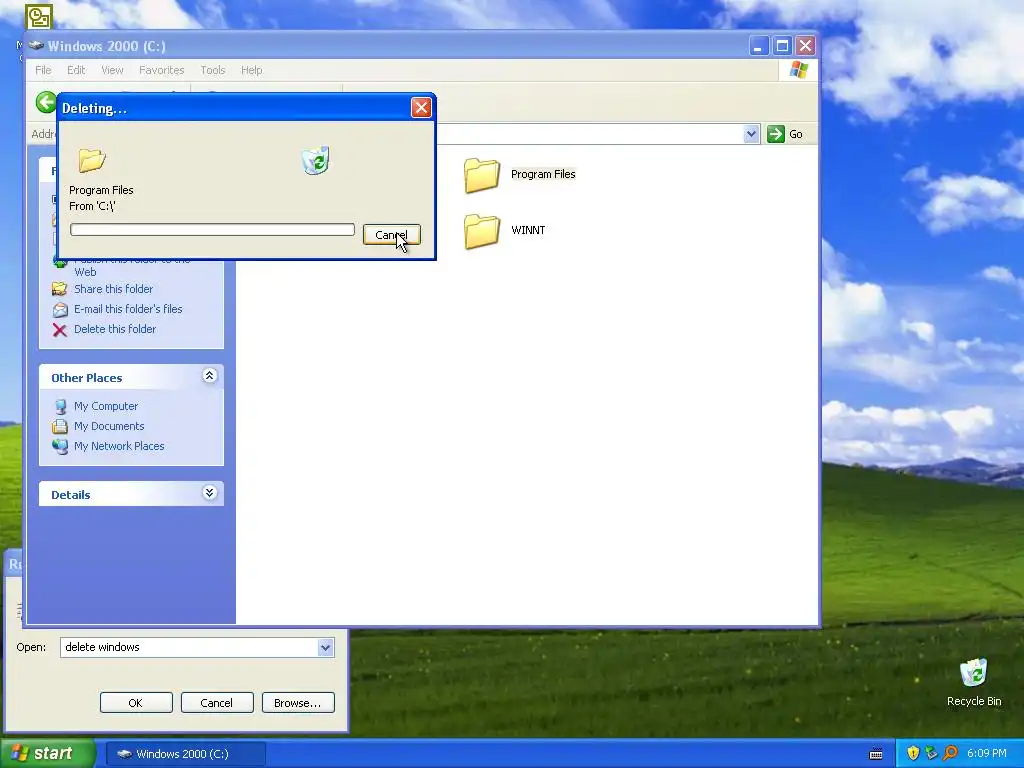1024x768 pixels.
Task: Click the Share this folder icon
Action: [59, 289]
